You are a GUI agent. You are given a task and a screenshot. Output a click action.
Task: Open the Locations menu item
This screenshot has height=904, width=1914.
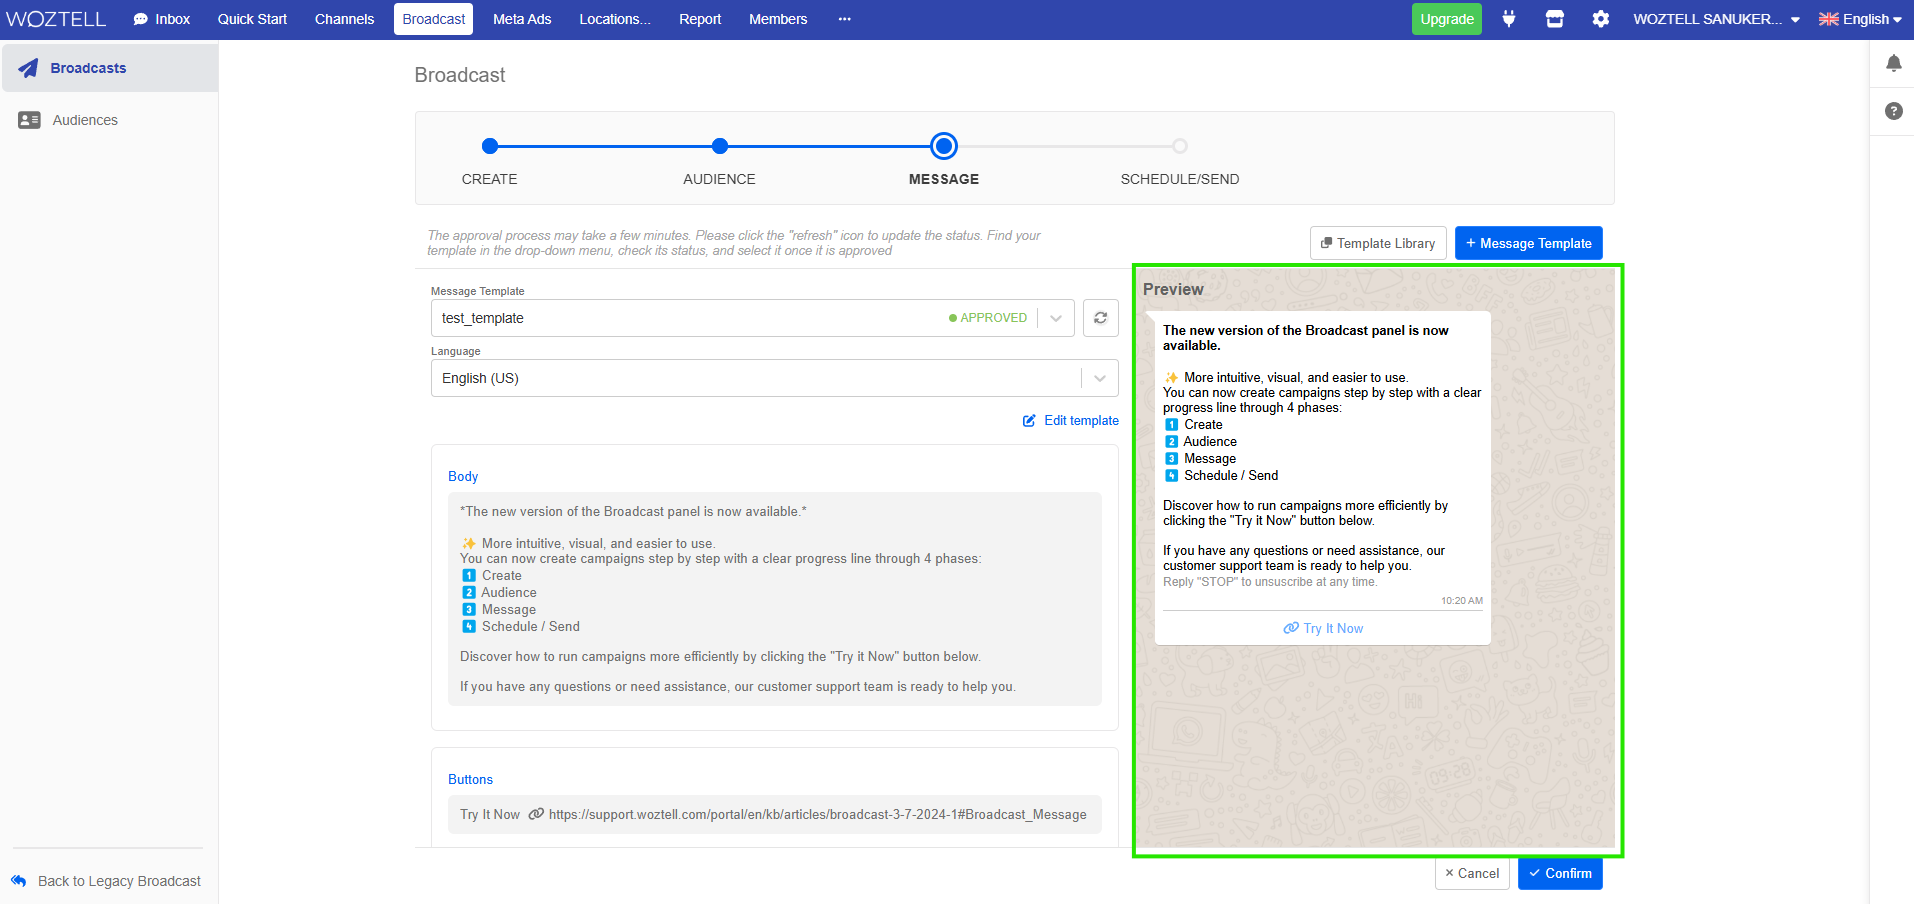tap(615, 19)
